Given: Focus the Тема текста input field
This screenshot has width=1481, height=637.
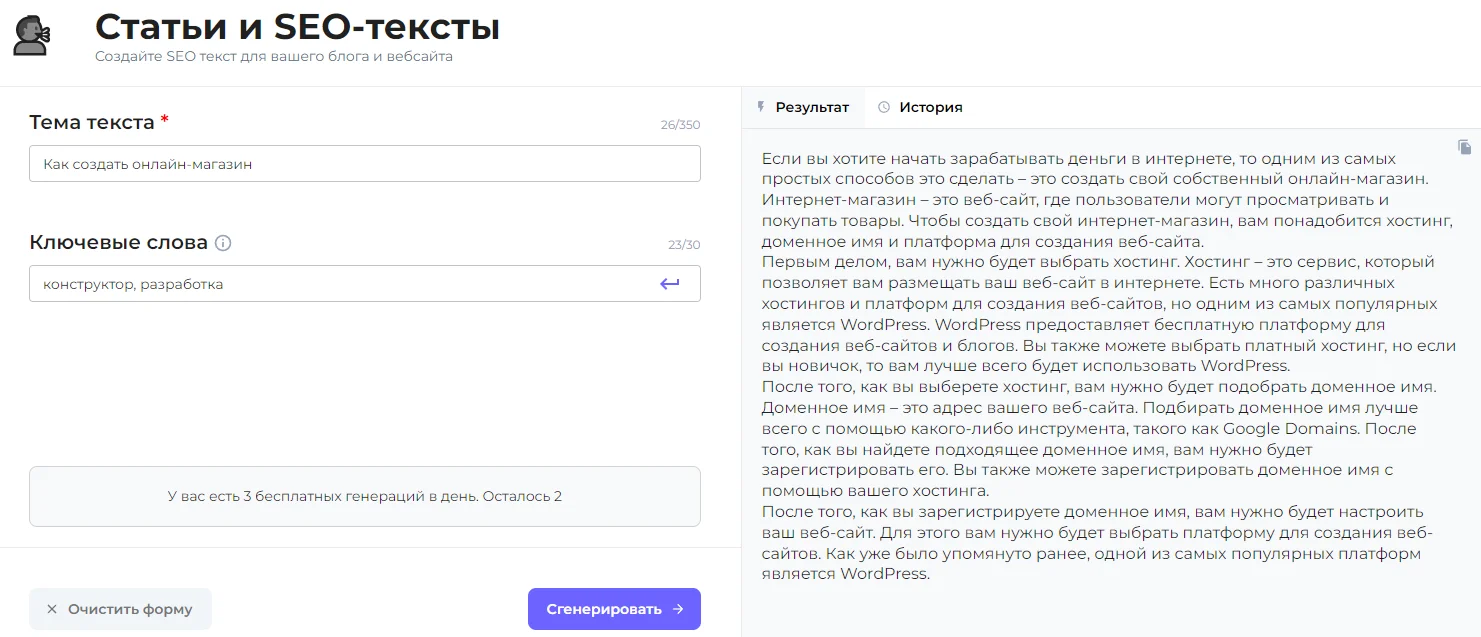Looking at the screenshot, I should 364,164.
